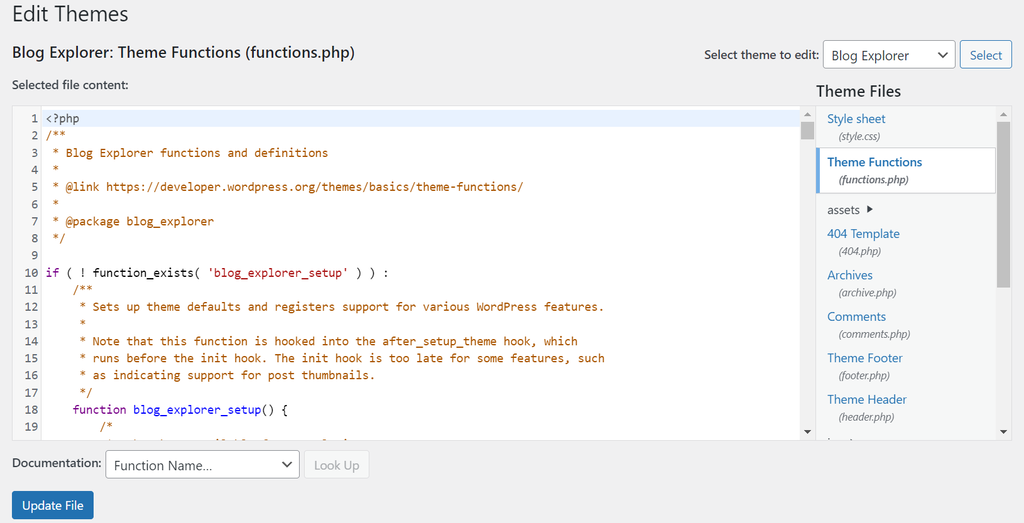
Task: Open the Theme Footer file
Action: 864,358
